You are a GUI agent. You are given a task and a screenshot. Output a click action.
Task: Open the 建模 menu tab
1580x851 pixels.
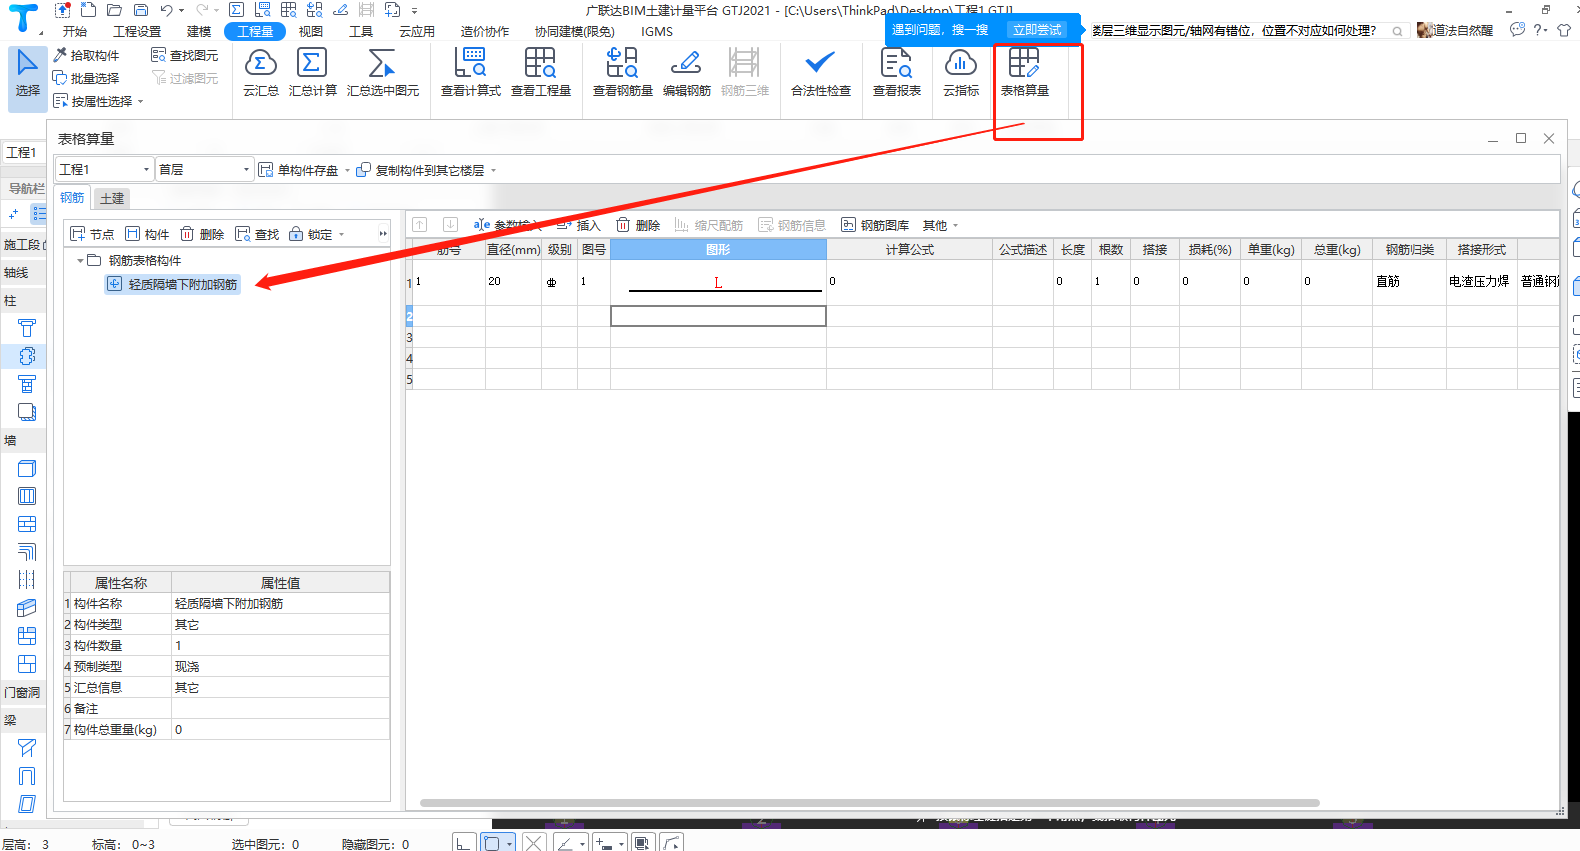[199, 31]
